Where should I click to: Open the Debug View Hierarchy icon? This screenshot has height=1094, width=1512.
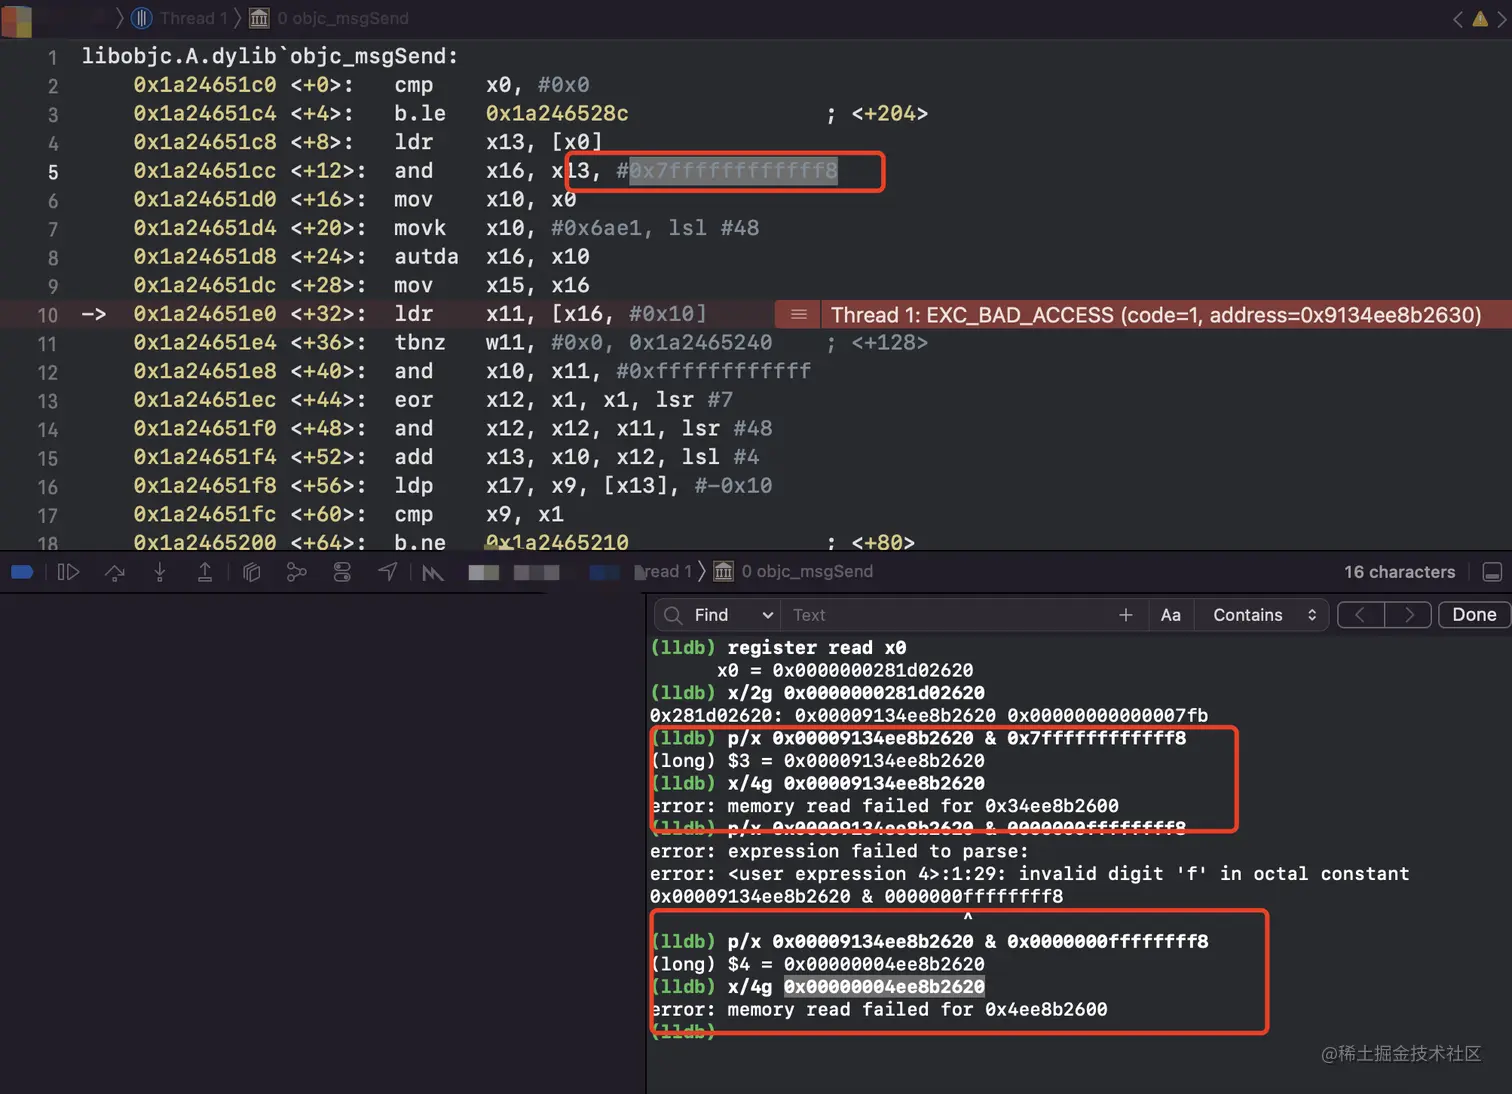[x=252, y=572]
